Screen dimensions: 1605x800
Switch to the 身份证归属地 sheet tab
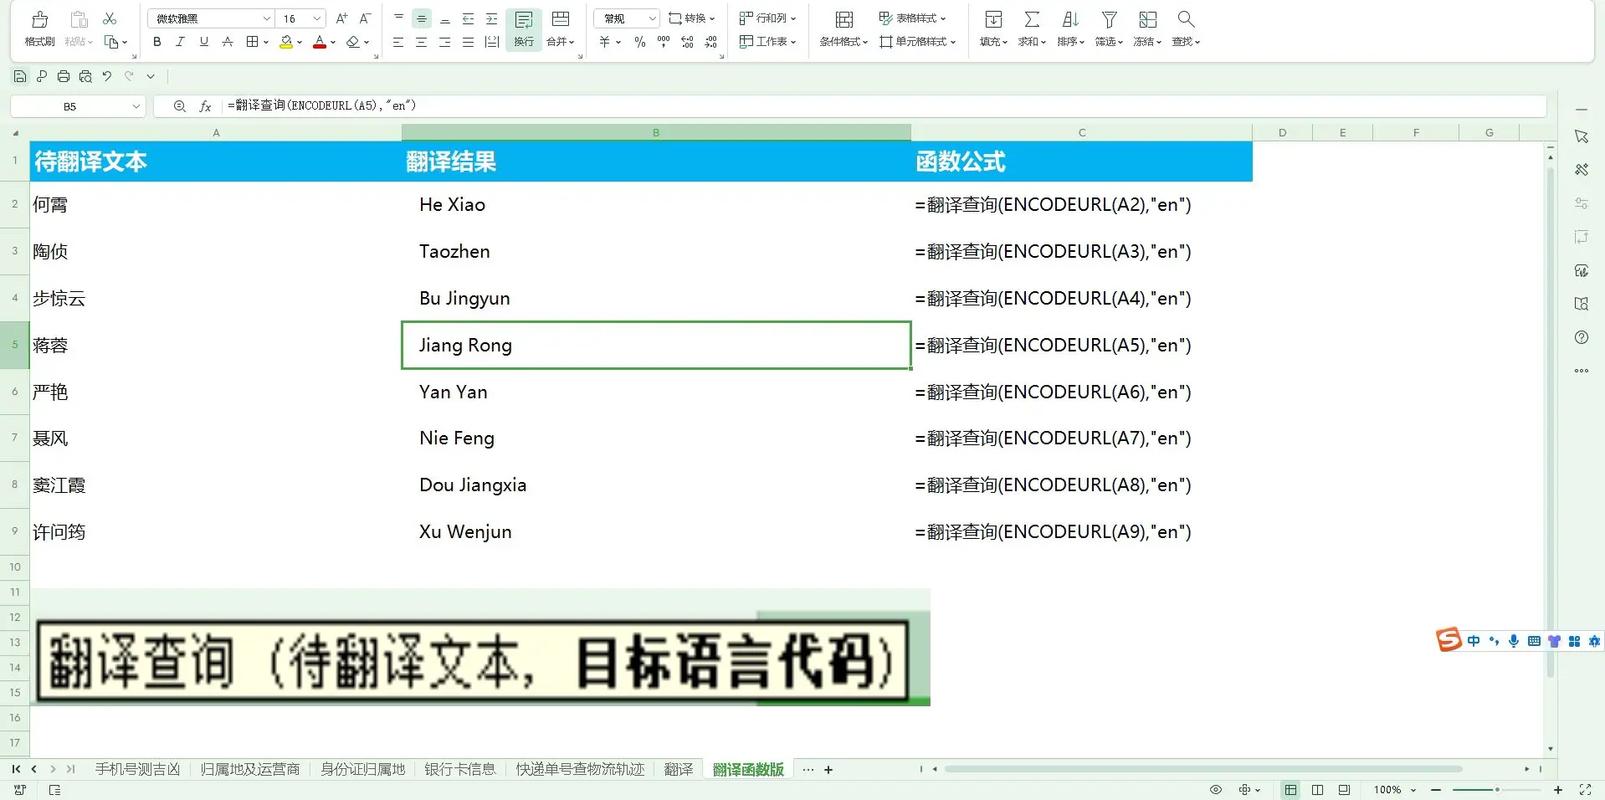(363, 769)
